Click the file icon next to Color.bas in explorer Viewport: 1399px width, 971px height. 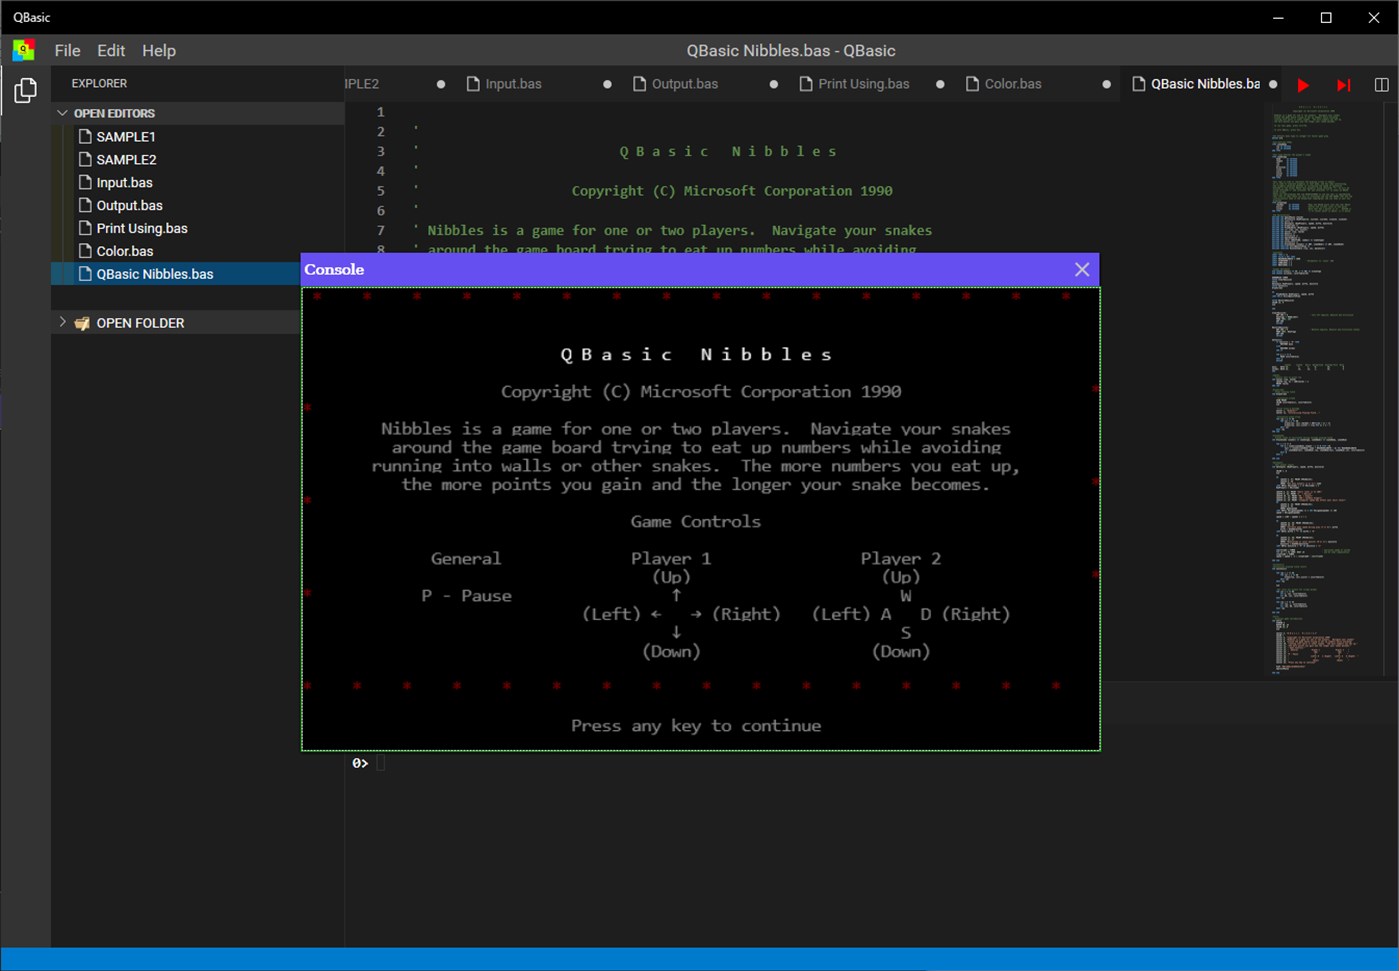[x=85, y=251]
